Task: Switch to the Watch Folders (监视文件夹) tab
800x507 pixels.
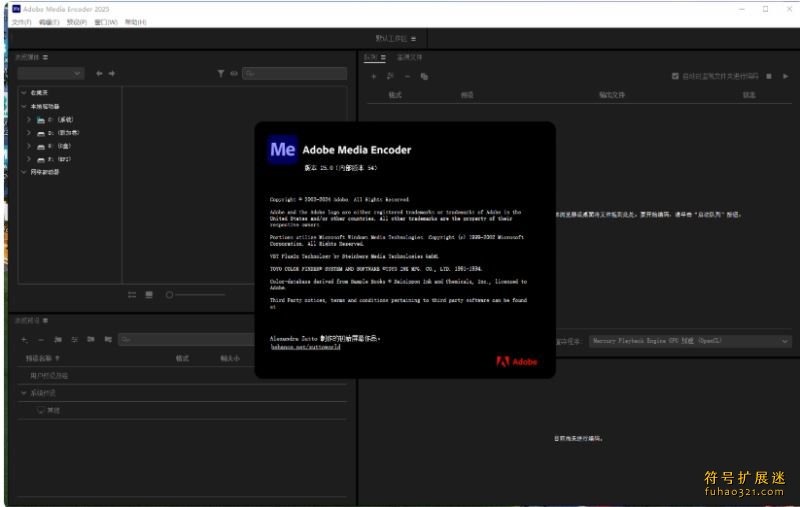Action: (409, 57)
